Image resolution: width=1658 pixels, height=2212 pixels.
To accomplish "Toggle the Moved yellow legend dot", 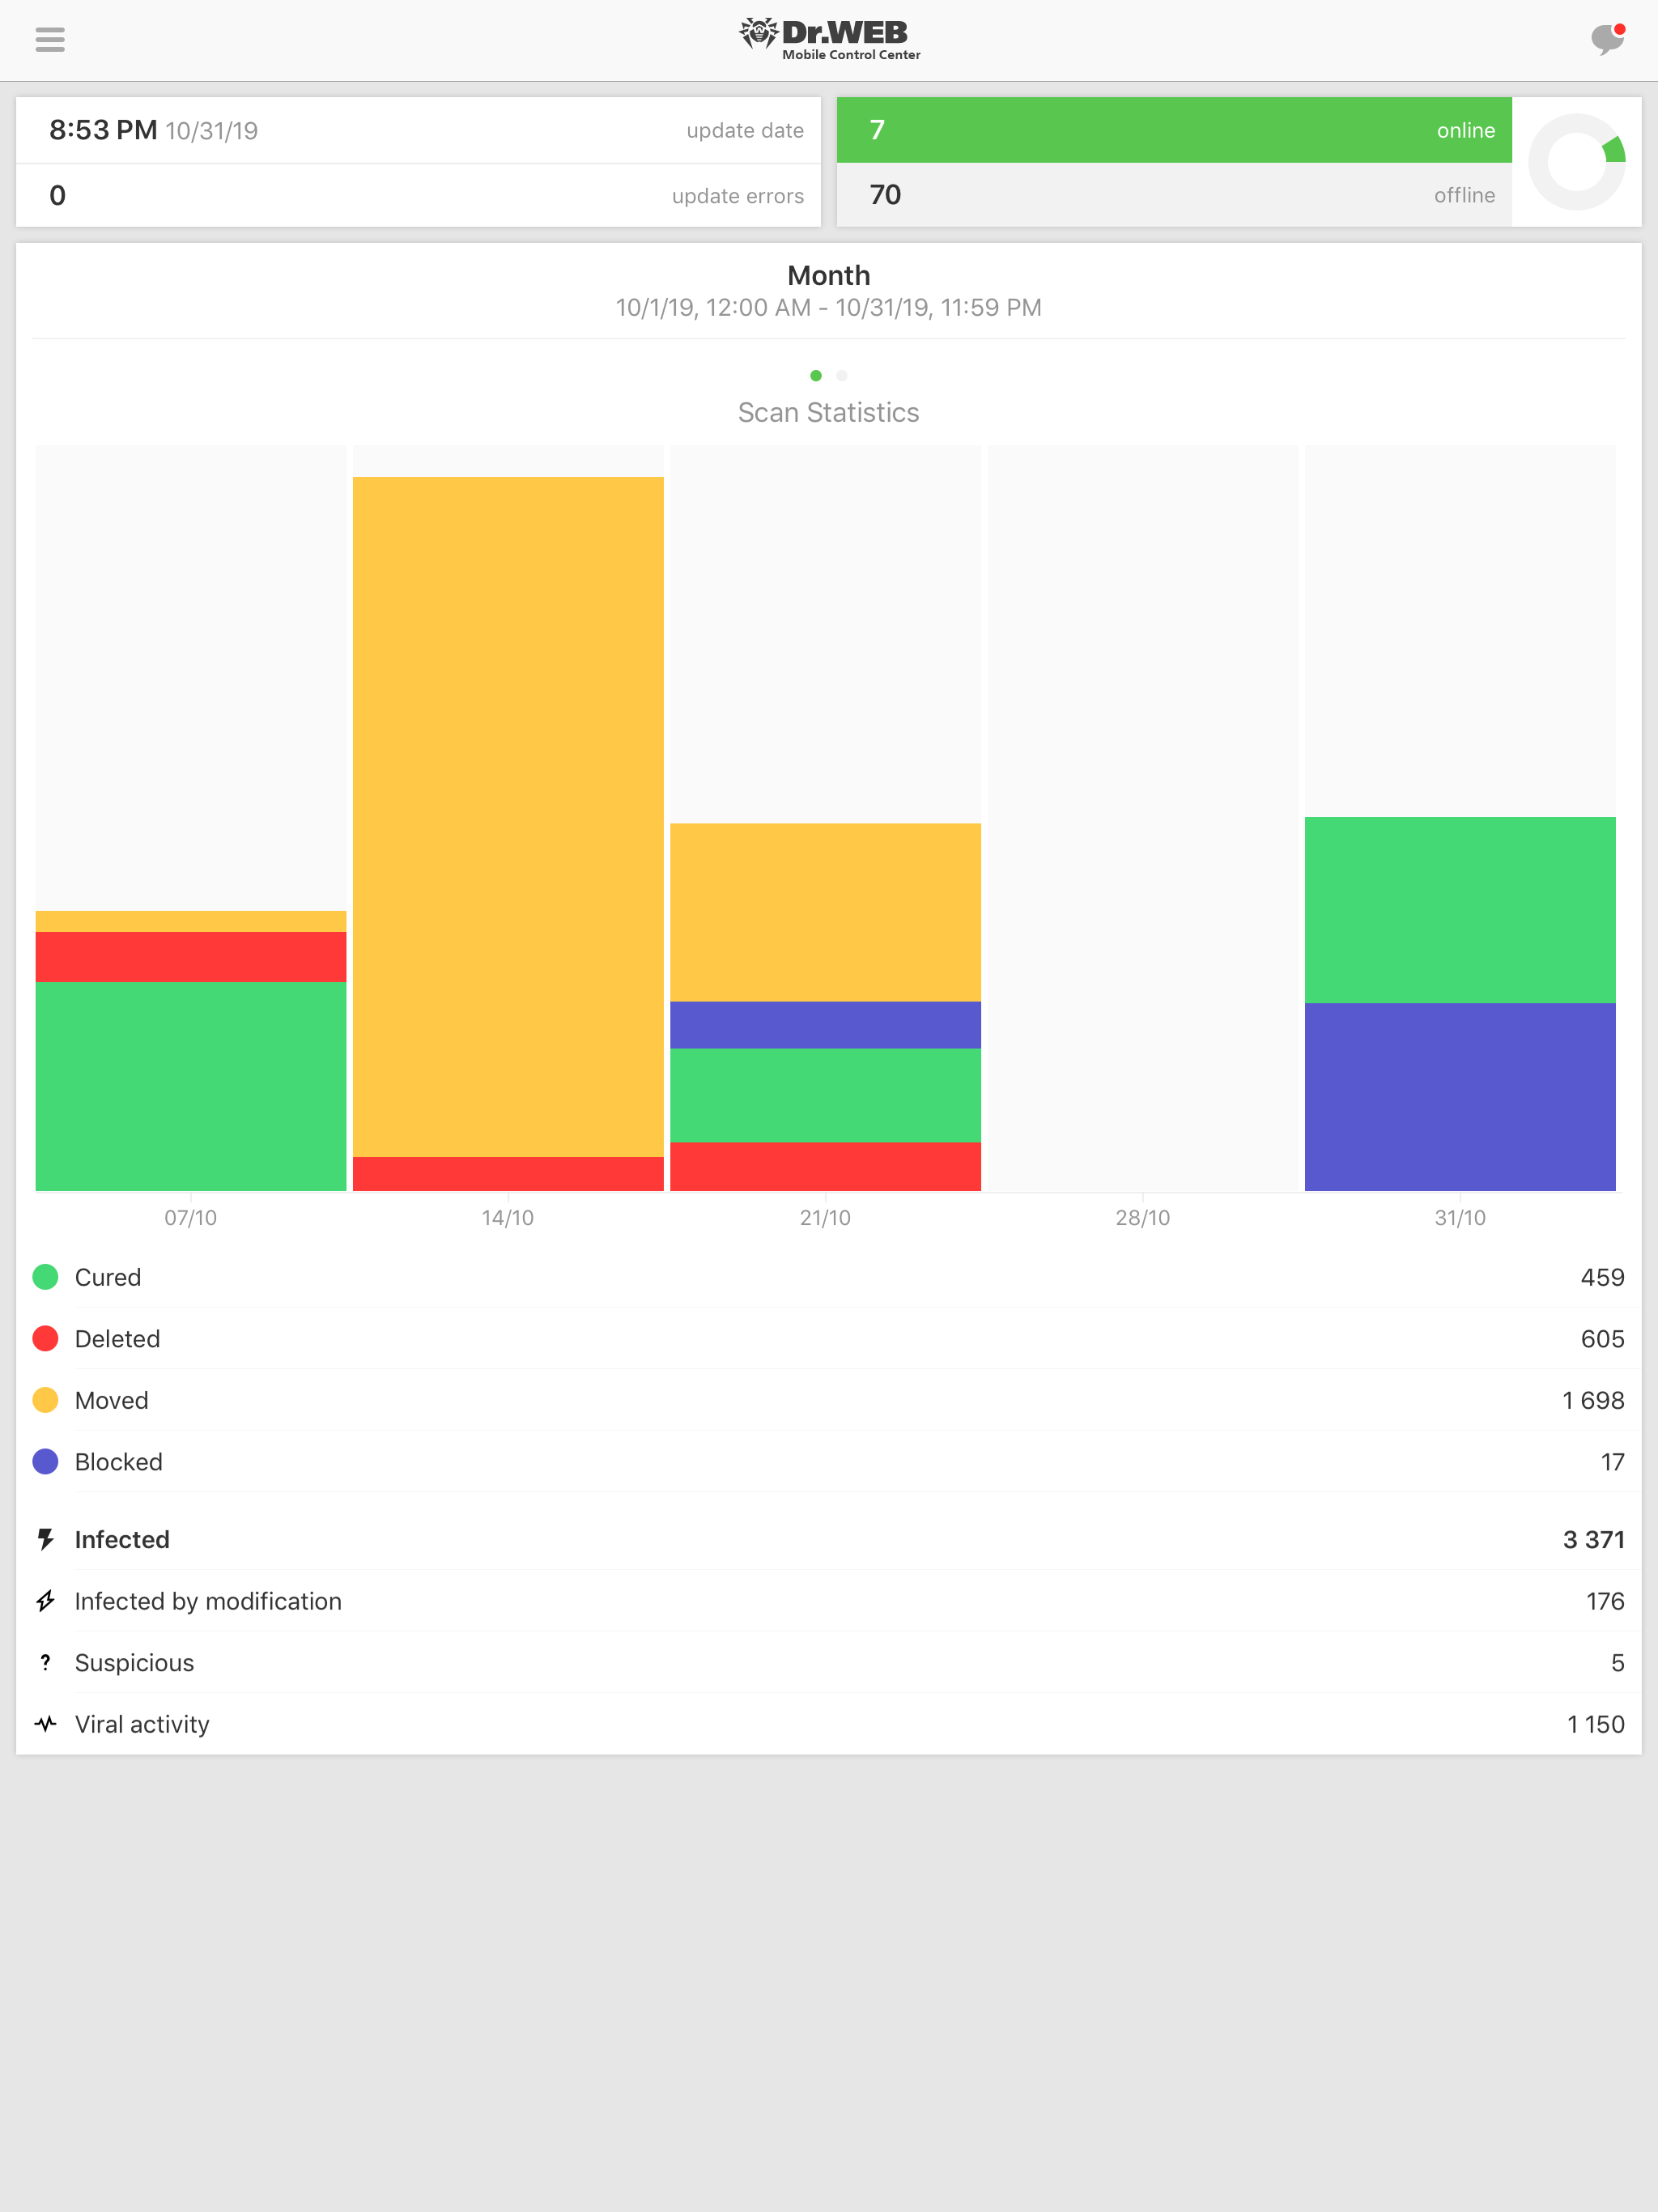I will coord(45,1400).
